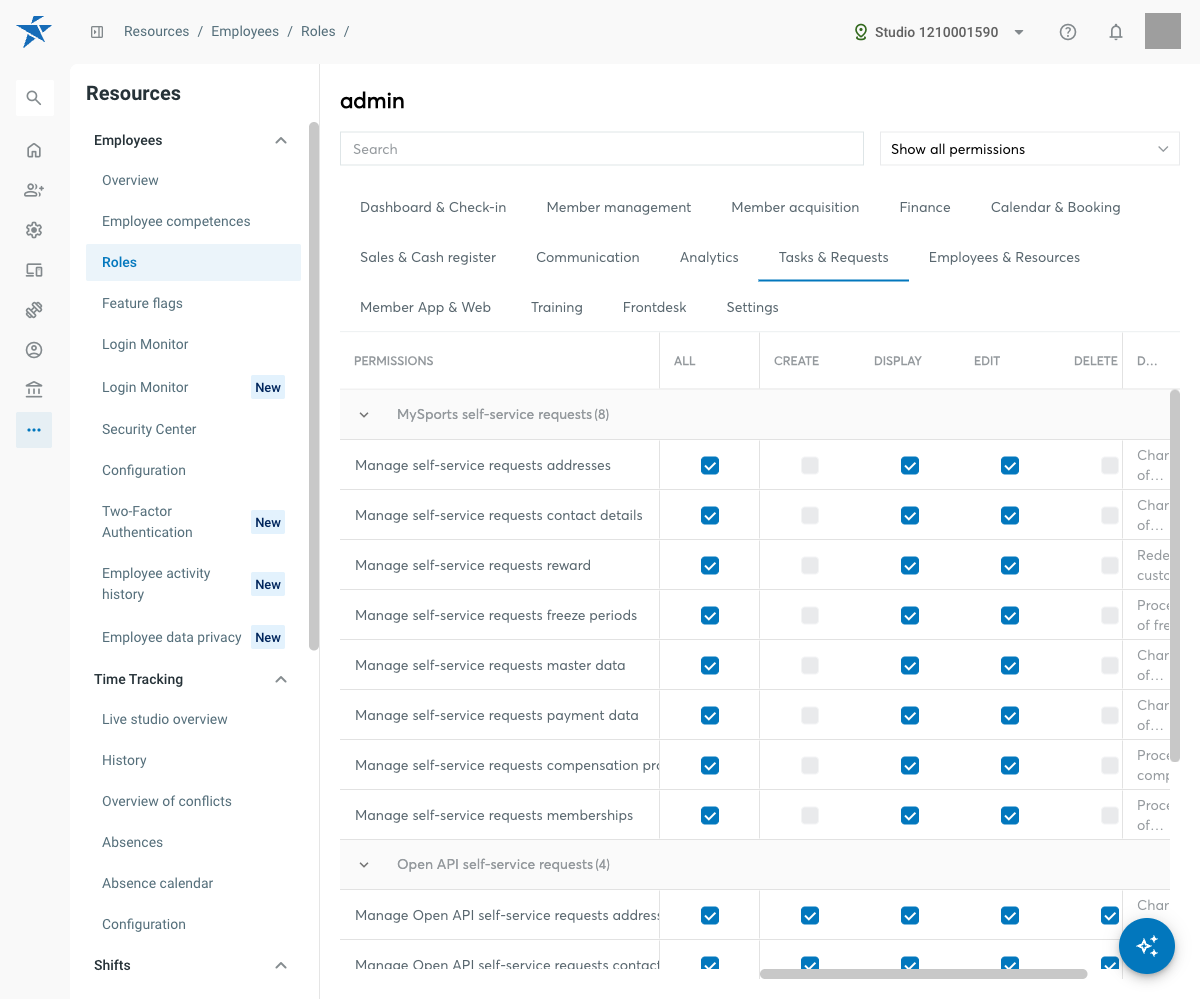Toggle DISPLAY checkbox for requests compensation row
Image resolution: width=1200 pixels, height=999 pixels.
click(x=910, y=765)
